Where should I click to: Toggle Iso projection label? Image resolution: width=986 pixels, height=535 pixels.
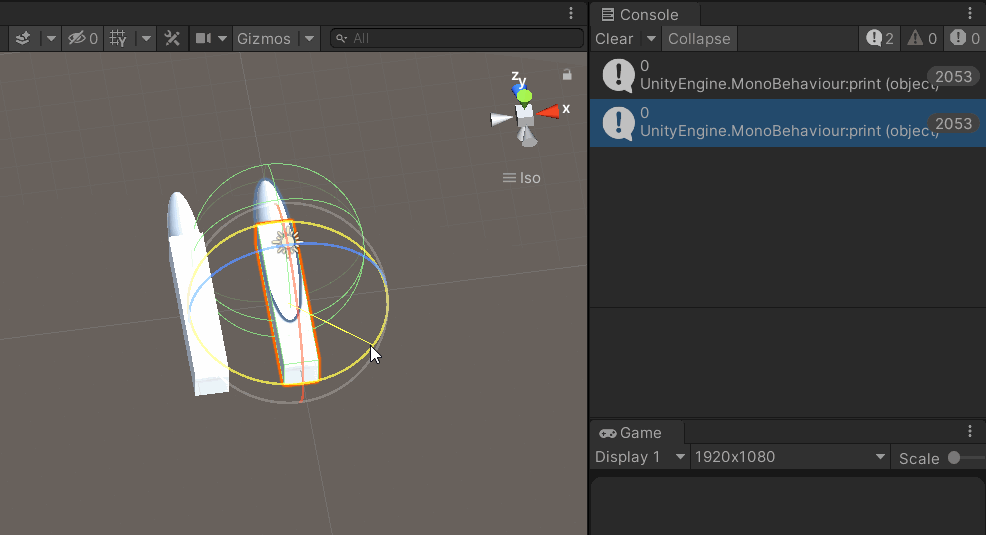click(x=522, y=178)
